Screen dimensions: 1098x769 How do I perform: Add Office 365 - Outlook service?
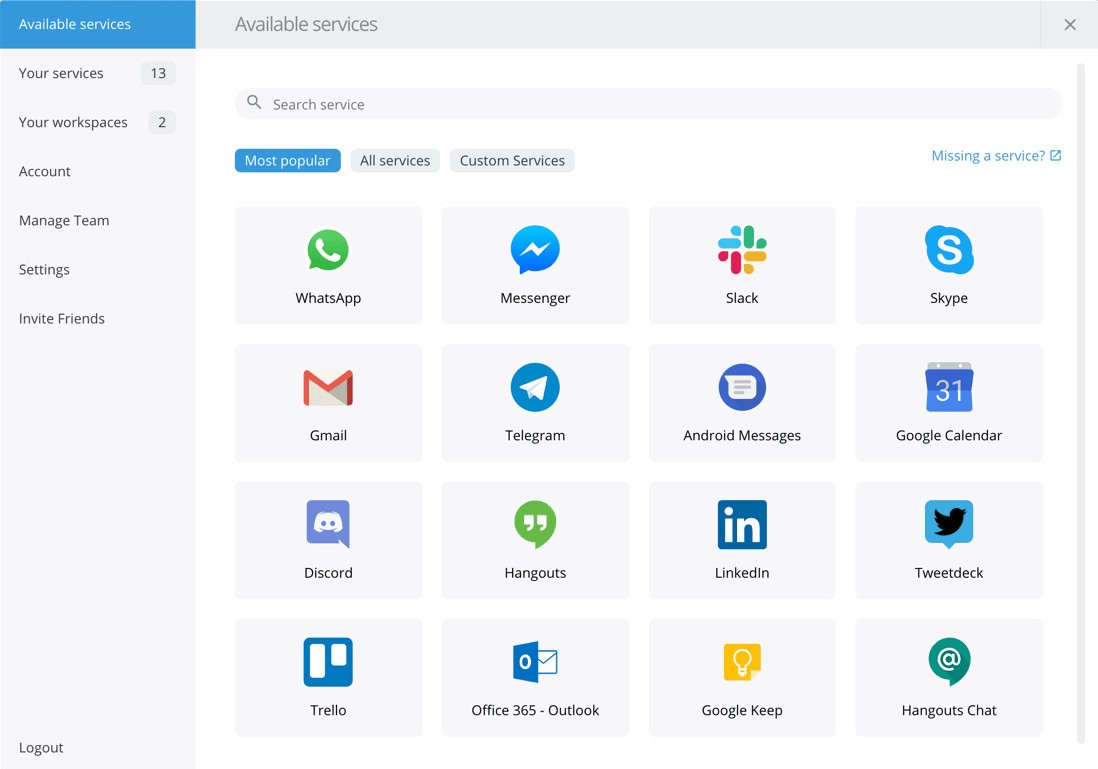click(x=535, y=677)
